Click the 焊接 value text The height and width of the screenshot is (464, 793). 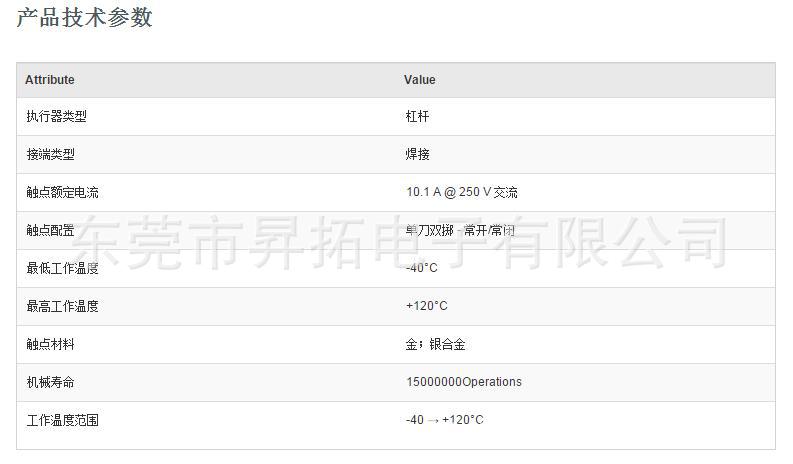417,154
